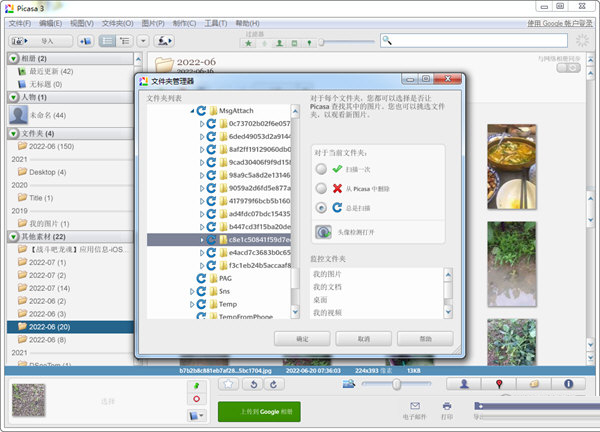Open the places pin panel

[498, 384]
